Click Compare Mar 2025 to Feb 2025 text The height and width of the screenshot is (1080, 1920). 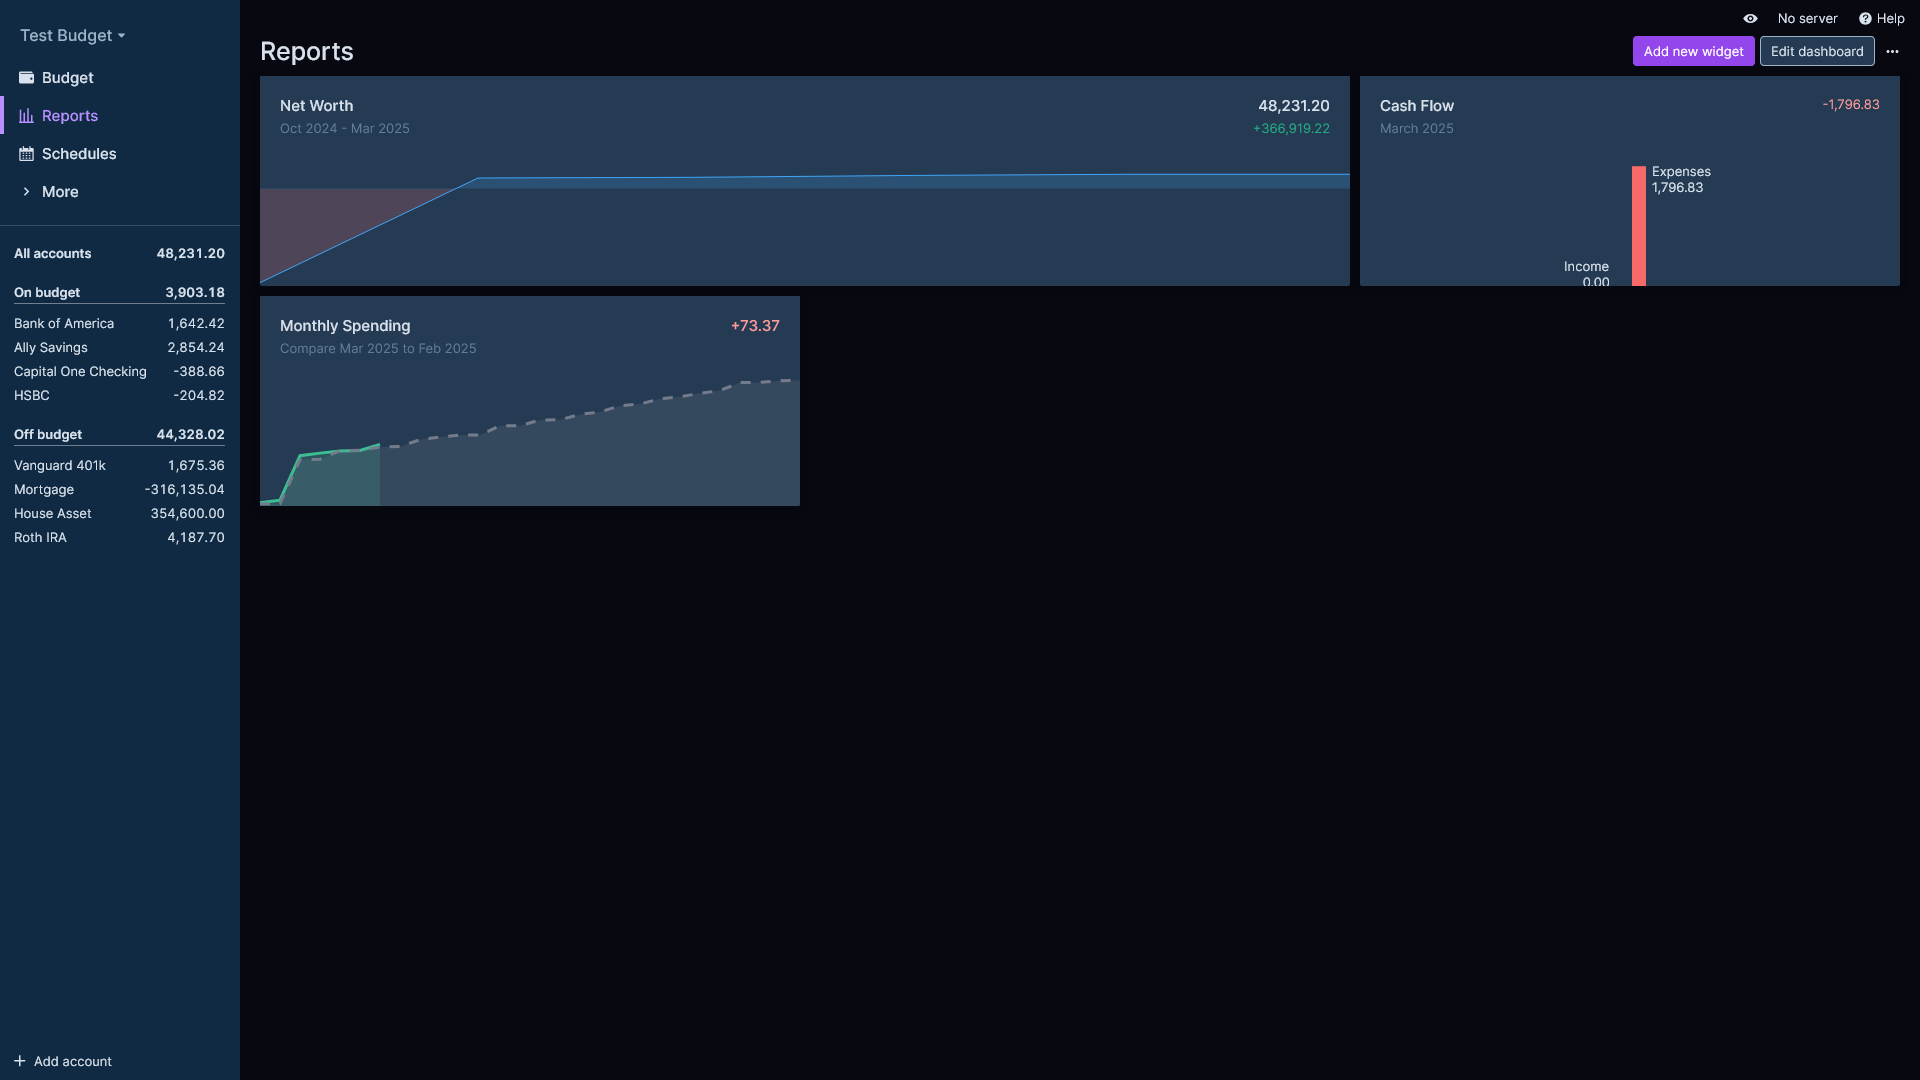tap(378, 349)
